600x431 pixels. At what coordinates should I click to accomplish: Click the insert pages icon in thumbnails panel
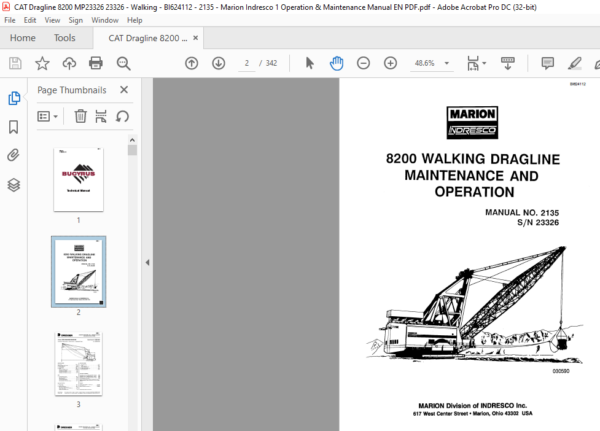(x=101, y=116)
